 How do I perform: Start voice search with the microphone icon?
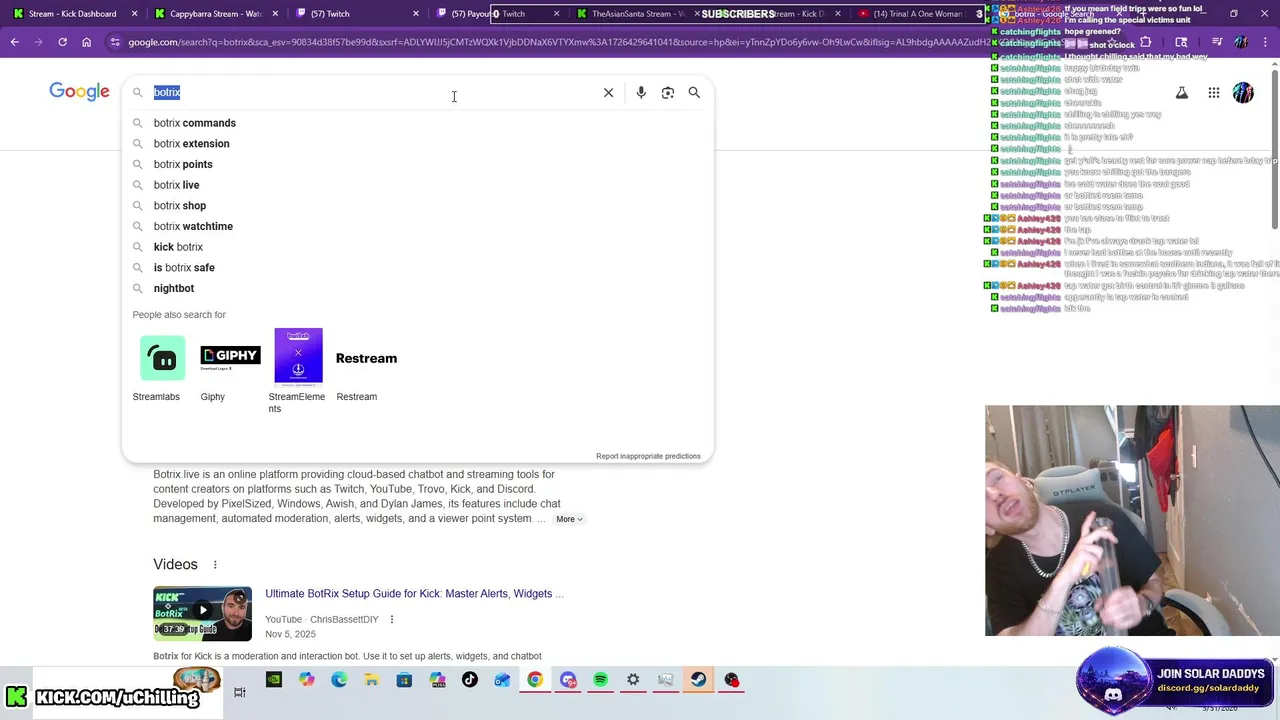coord(641,92)
